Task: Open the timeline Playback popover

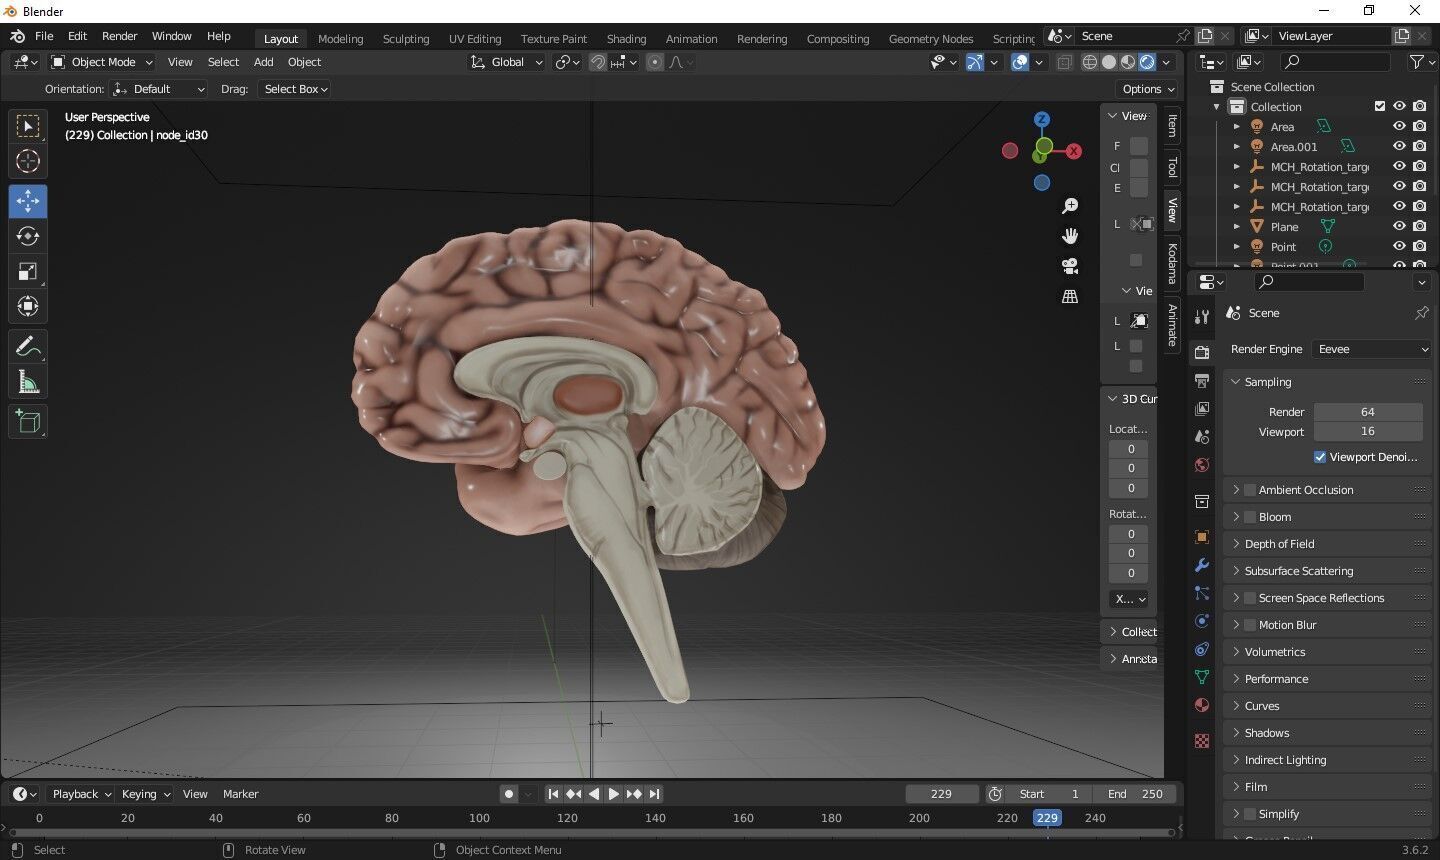Action: pos(81,794)
